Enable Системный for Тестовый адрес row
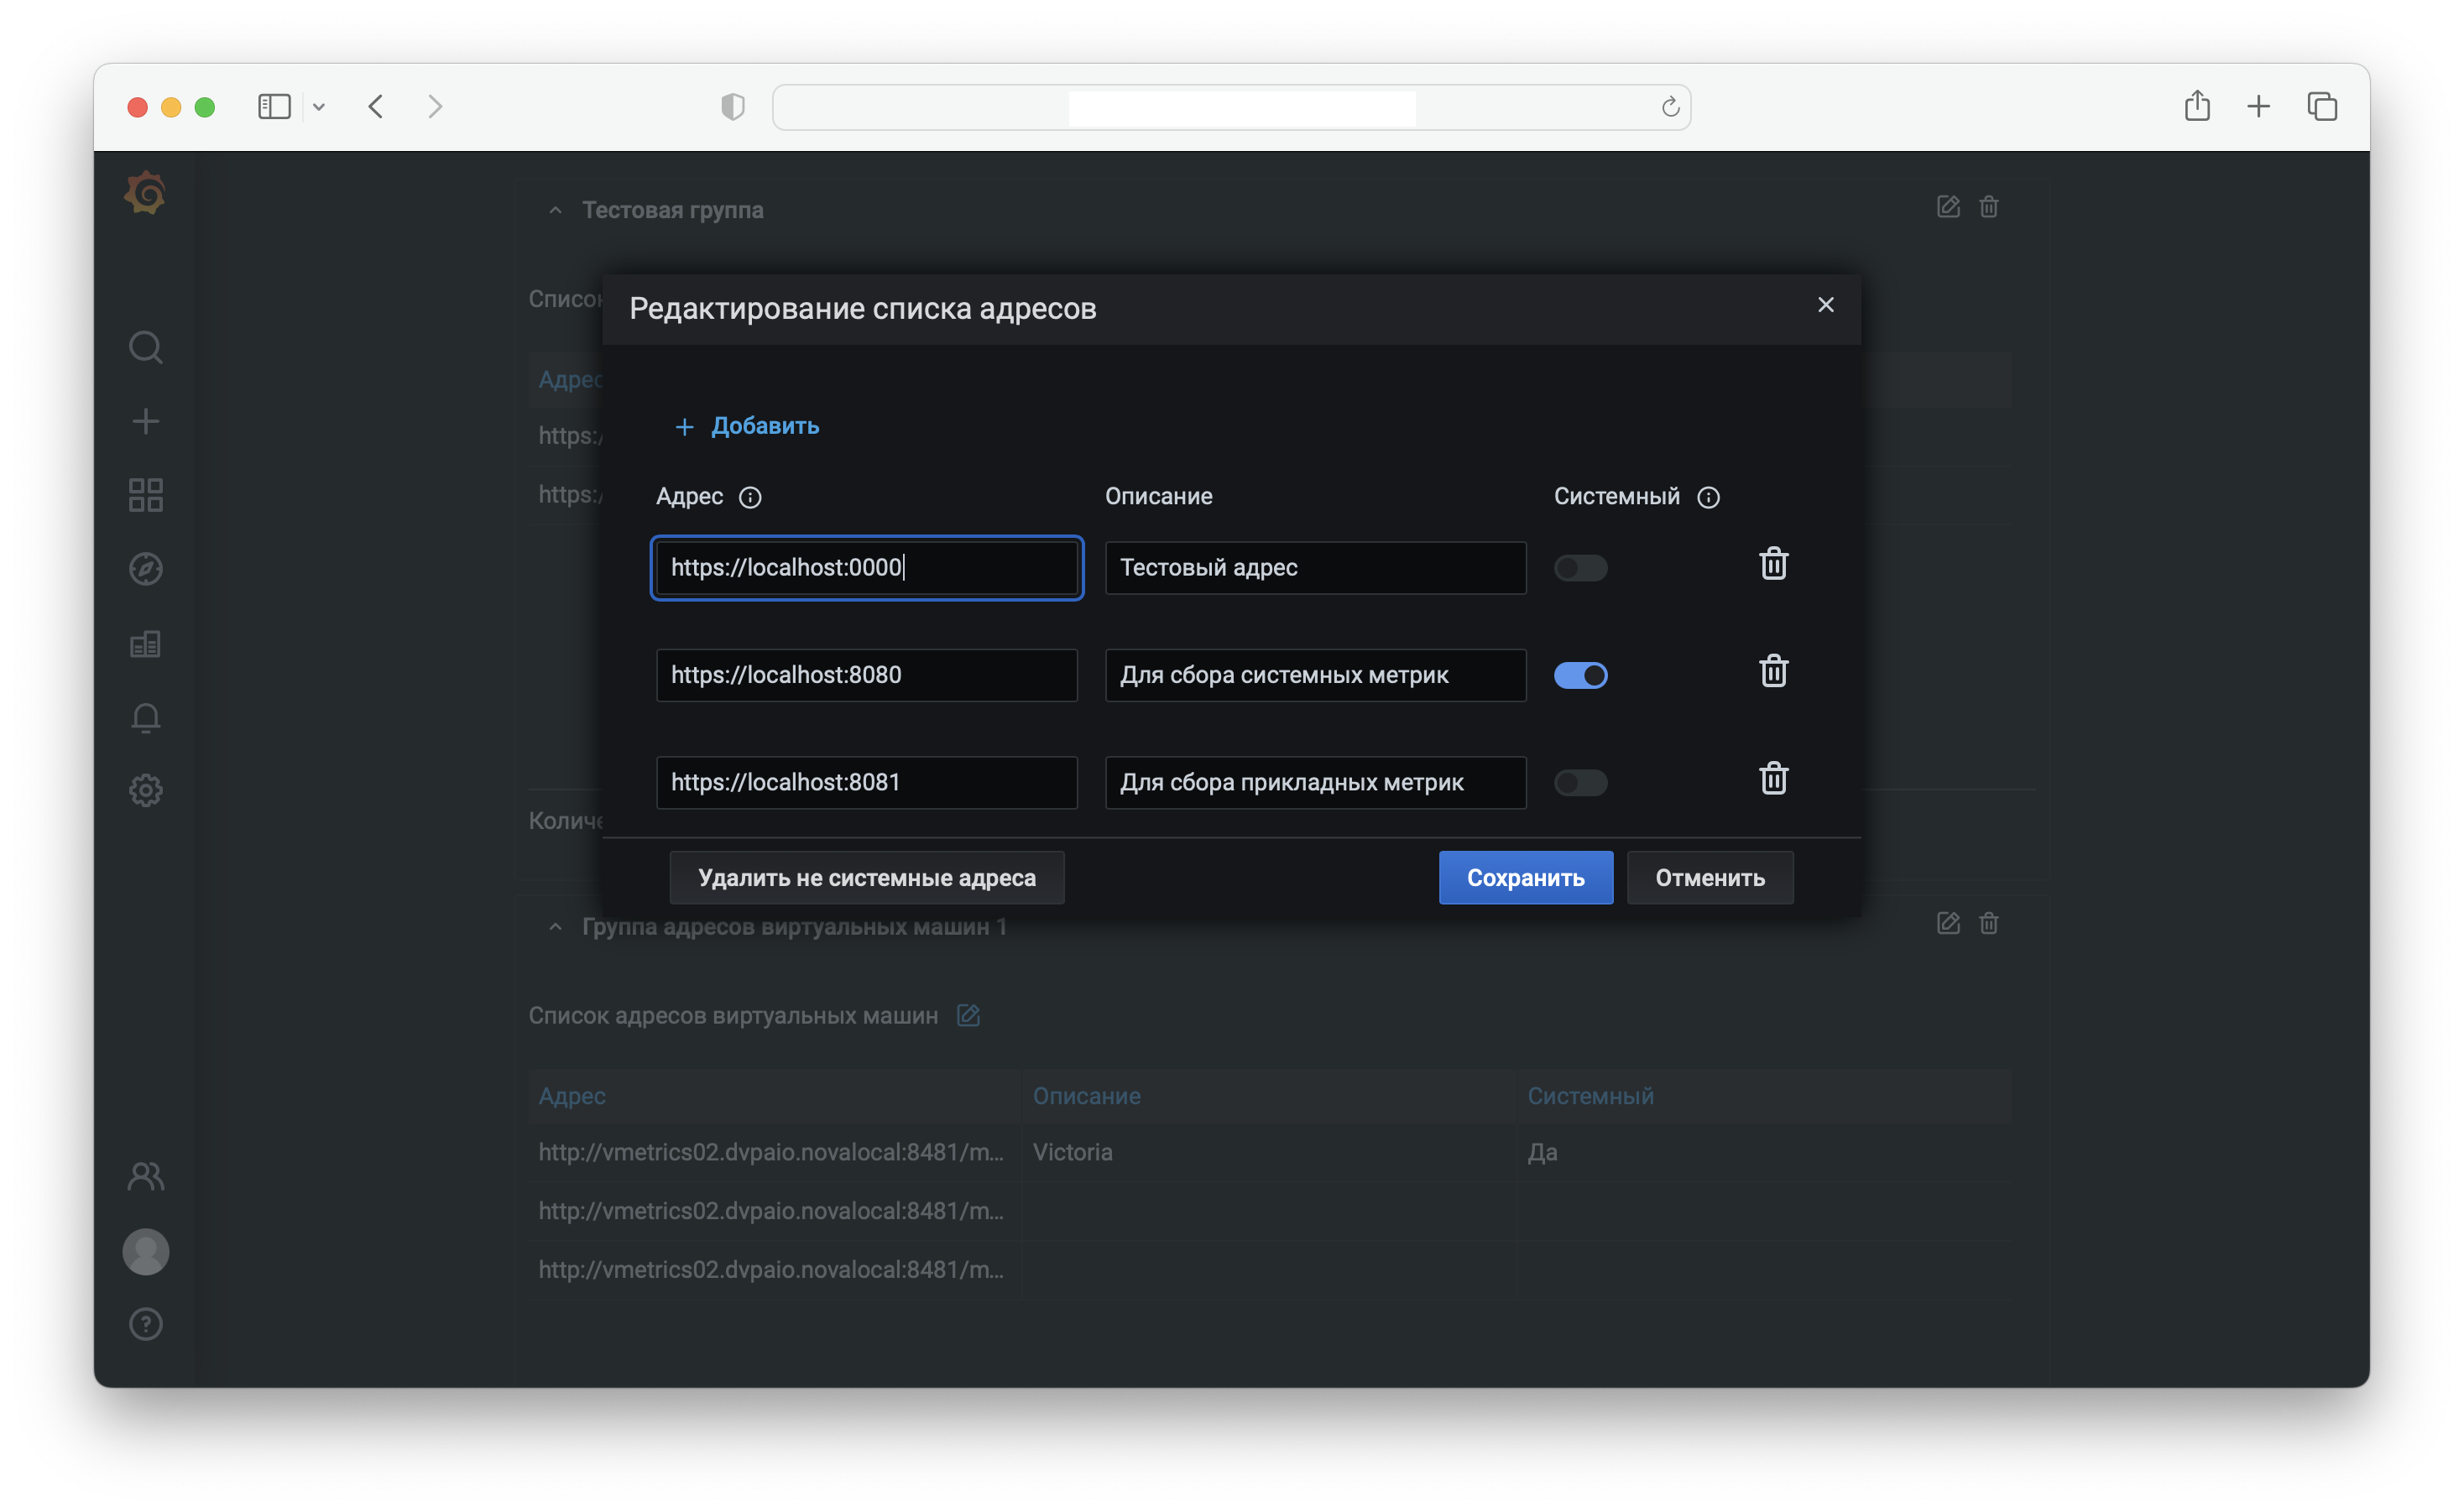 [x=1580, y=568]
